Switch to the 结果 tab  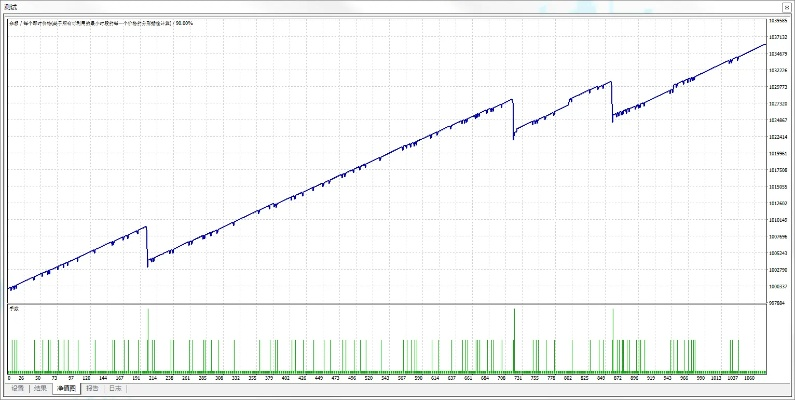coord(41,388)
